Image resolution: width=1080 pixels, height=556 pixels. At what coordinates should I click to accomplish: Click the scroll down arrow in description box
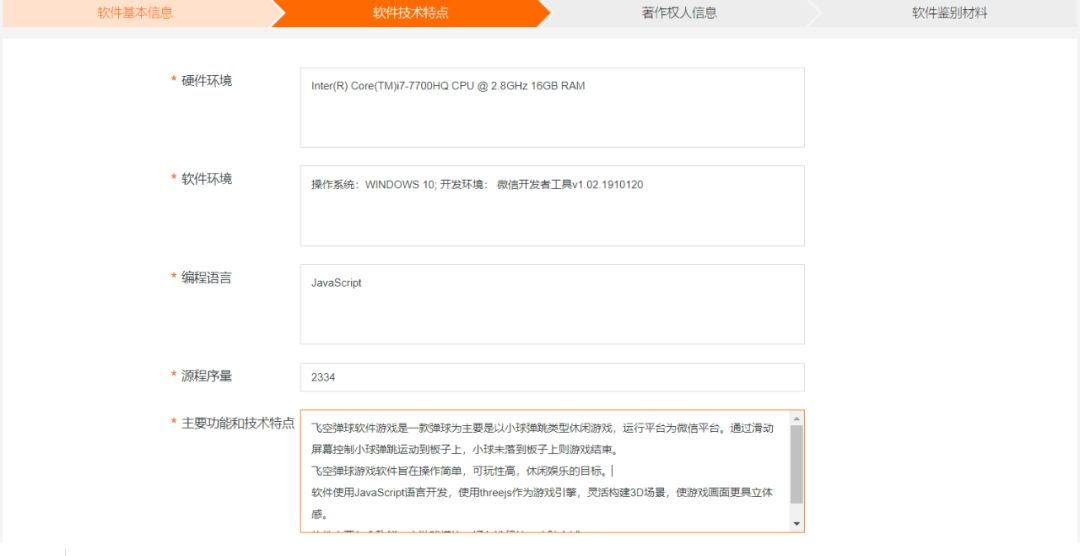797,524
